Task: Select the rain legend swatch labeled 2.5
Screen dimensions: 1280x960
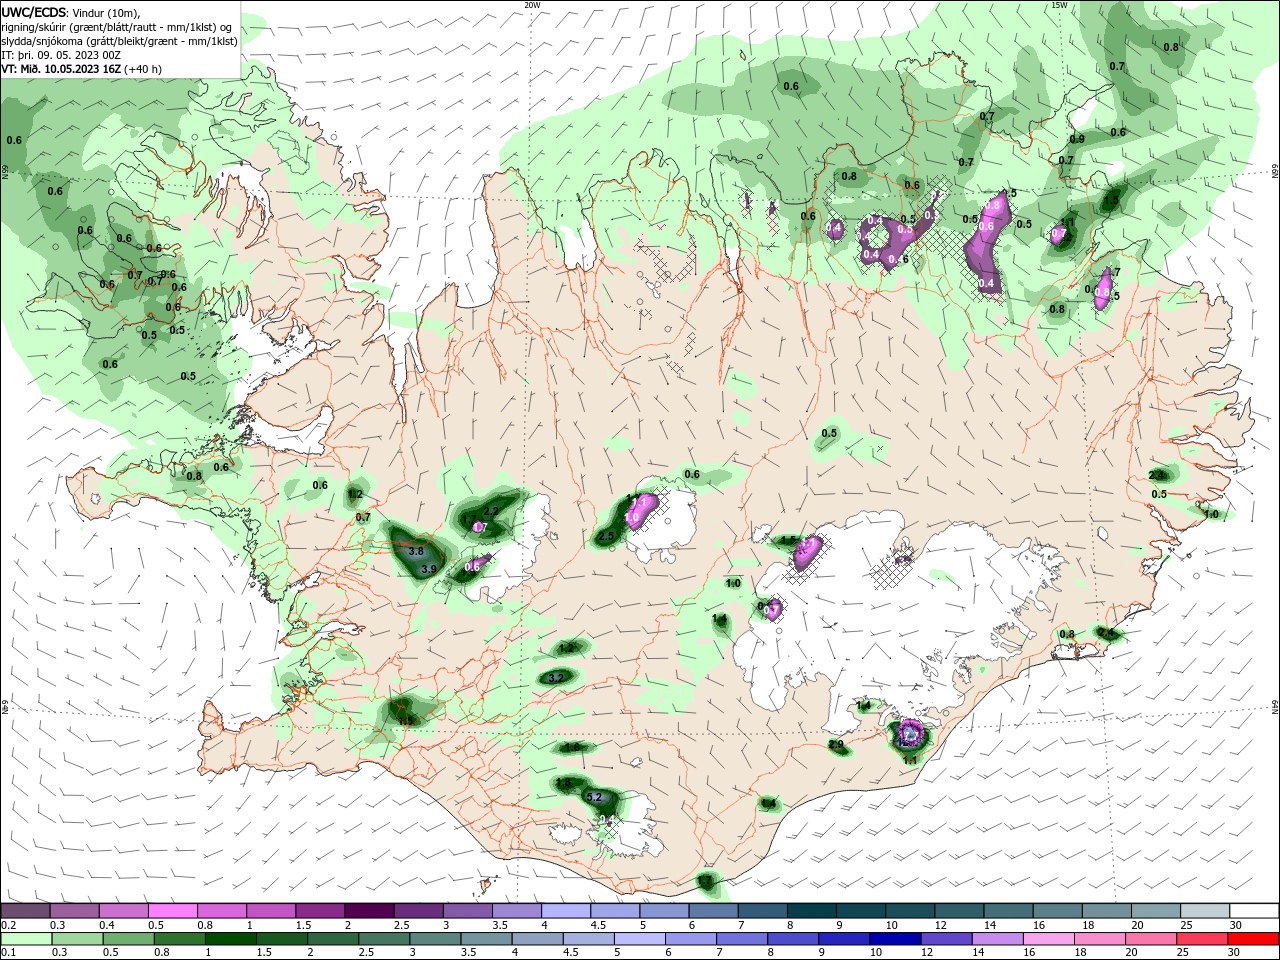Action: (x=384, y=939)
